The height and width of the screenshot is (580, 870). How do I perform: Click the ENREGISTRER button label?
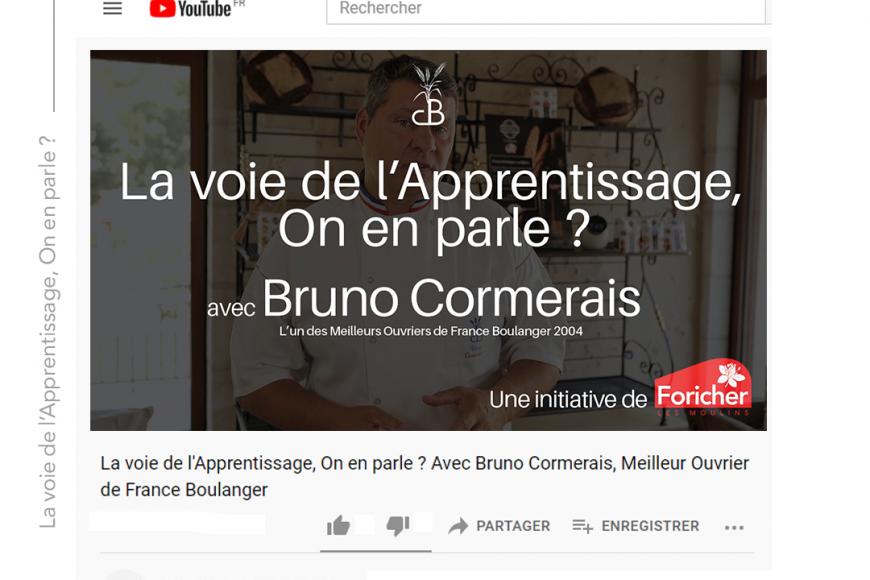[x=650, y=526]
